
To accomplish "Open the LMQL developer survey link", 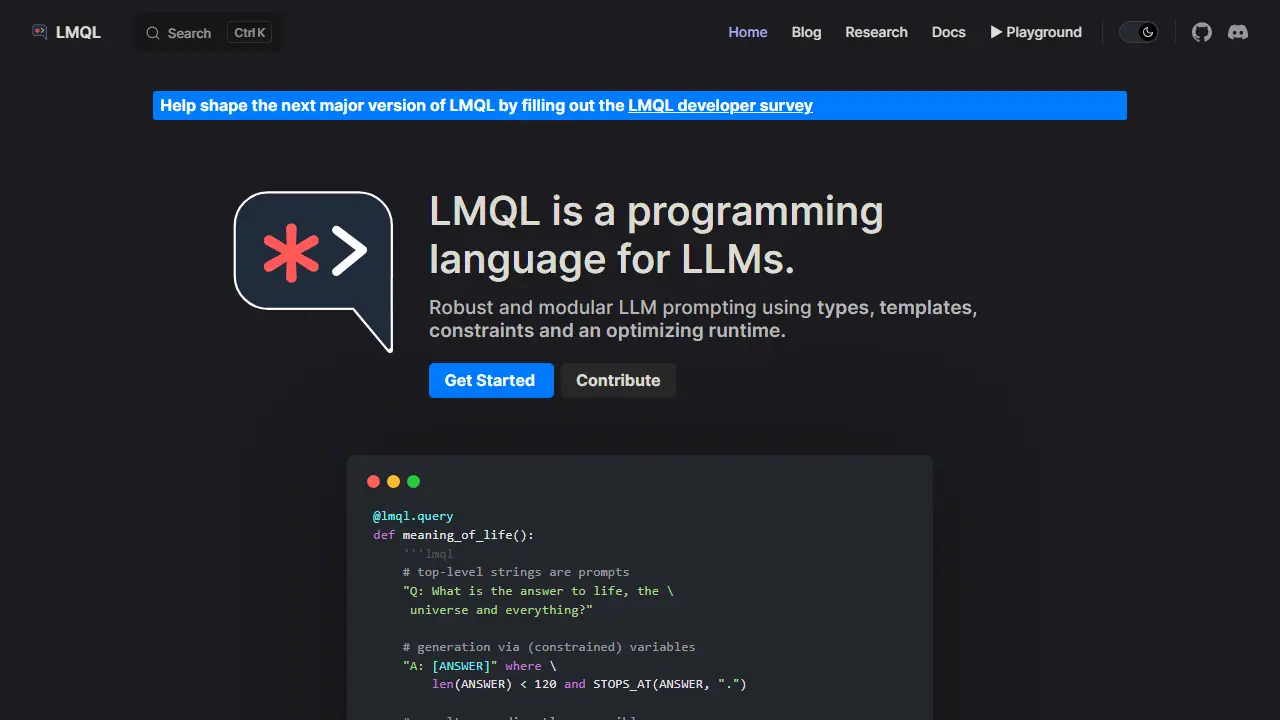I will (x=720, y=105).
